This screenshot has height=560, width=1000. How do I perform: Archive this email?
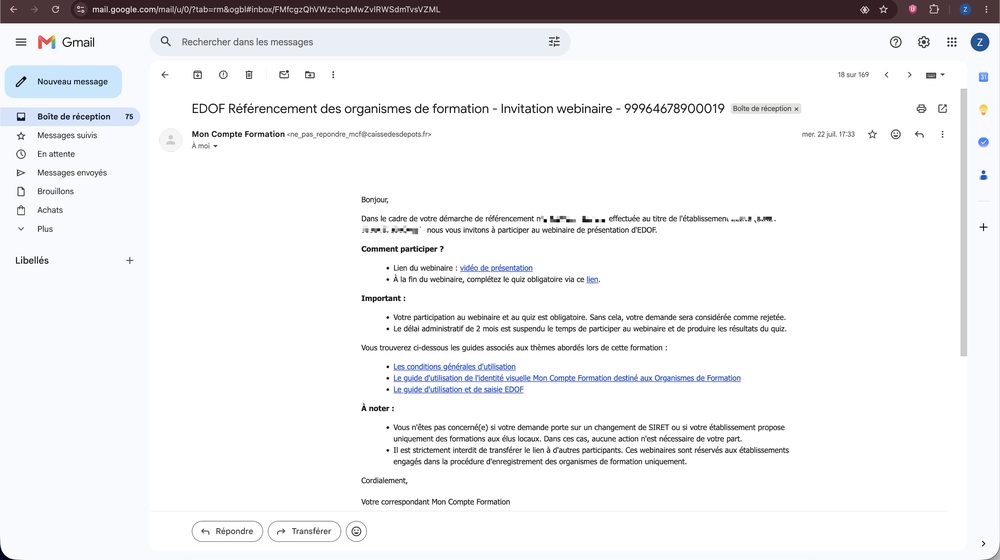click(198, 75)
